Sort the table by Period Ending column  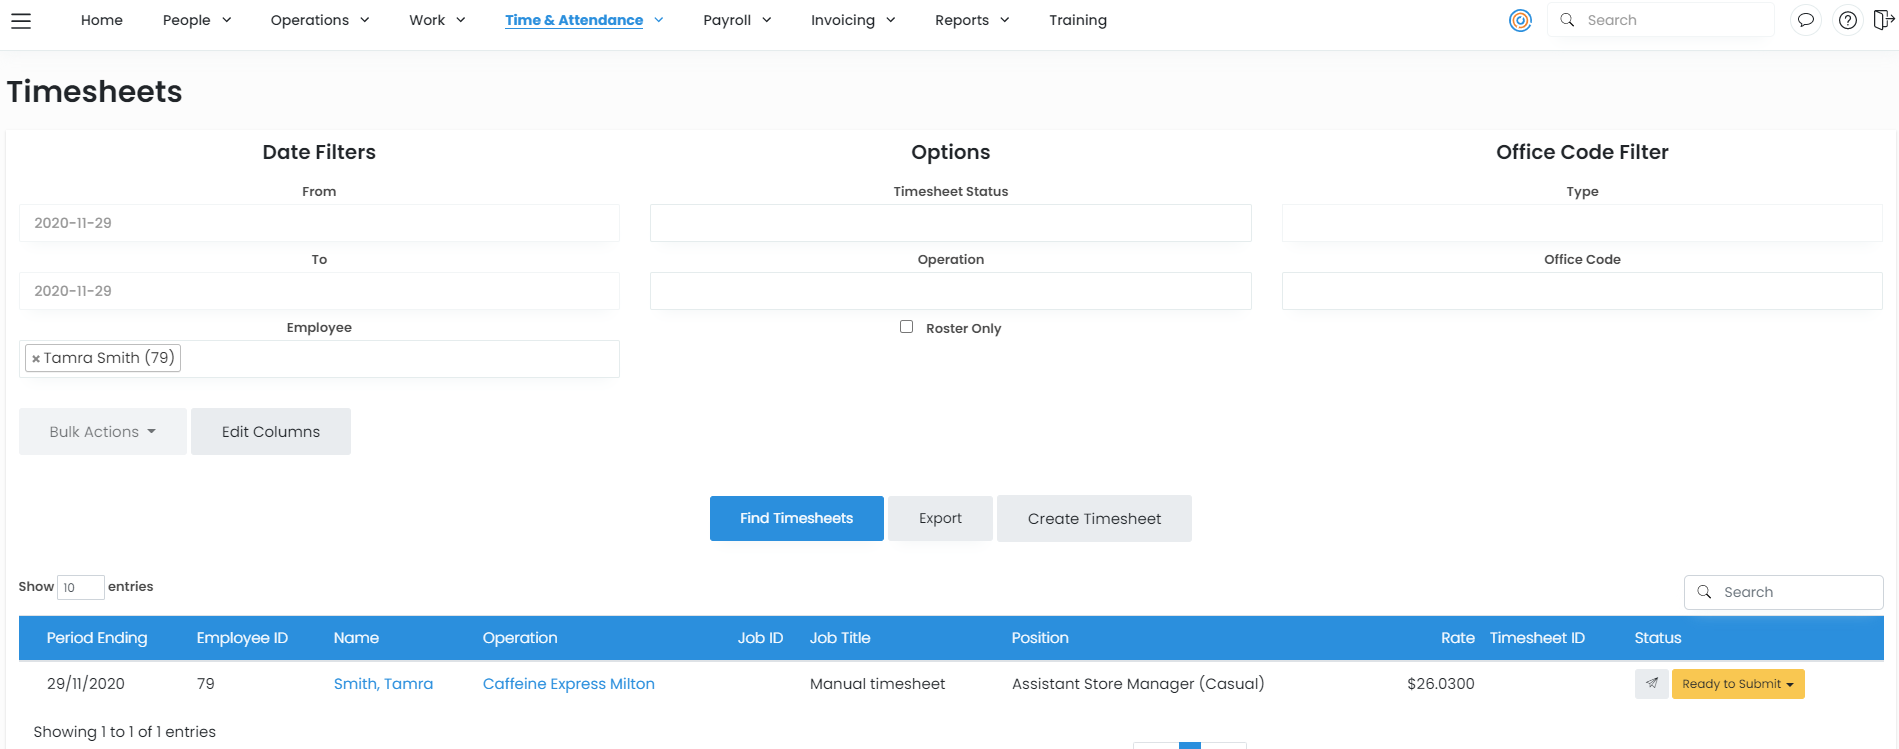coord(97,638)
